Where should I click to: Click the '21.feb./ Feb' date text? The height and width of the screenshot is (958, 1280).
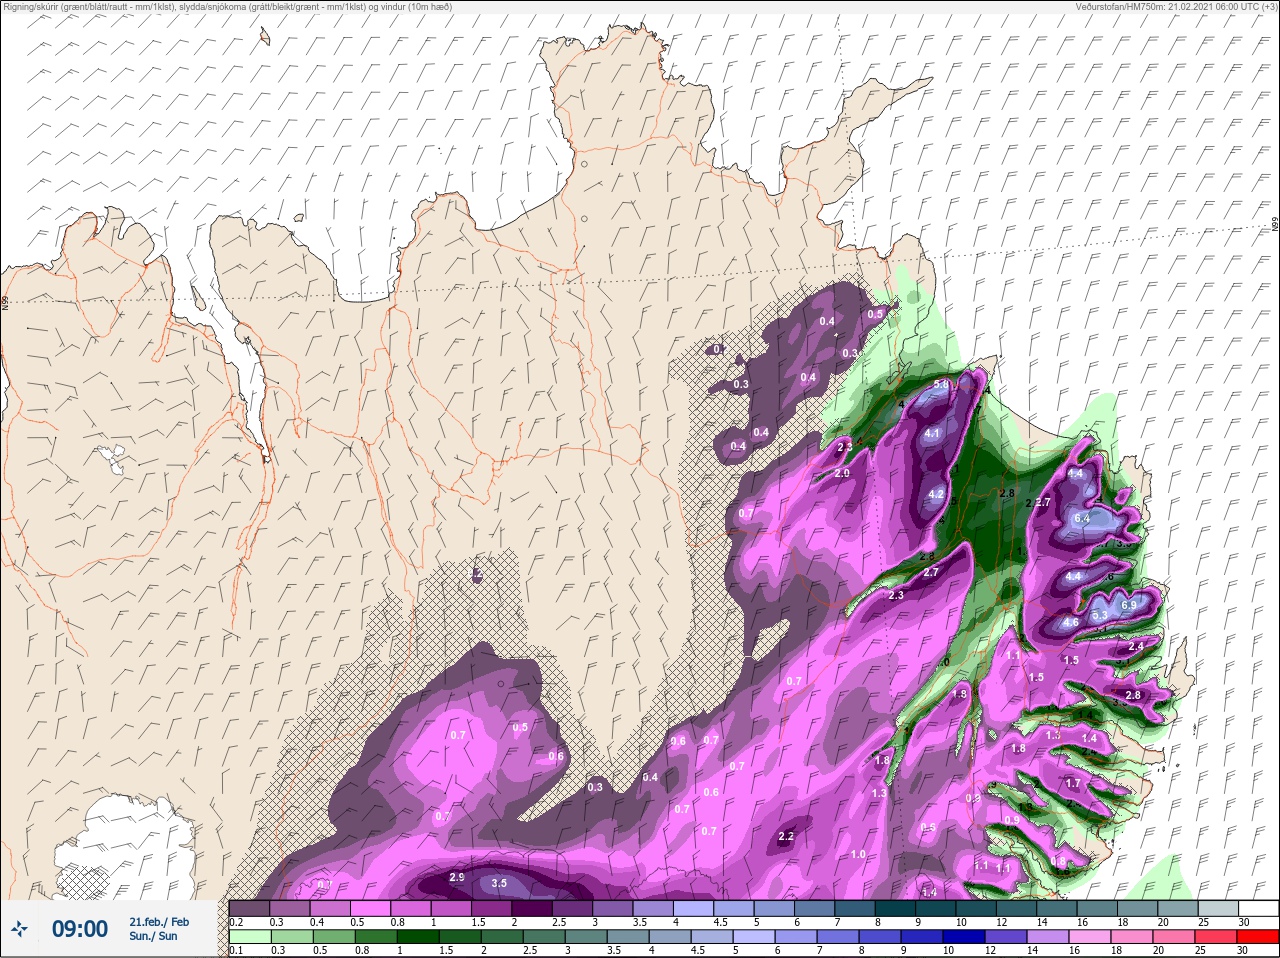pyautogui.click(x=159, y=921)
